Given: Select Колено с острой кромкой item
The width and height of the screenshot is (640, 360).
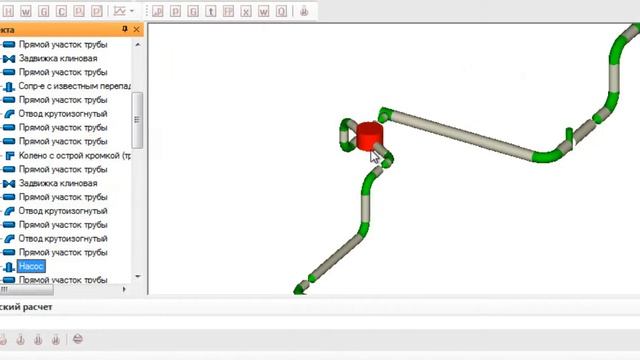Looking at the screenshot, I should pyautogui.click(x=75, y=156).
